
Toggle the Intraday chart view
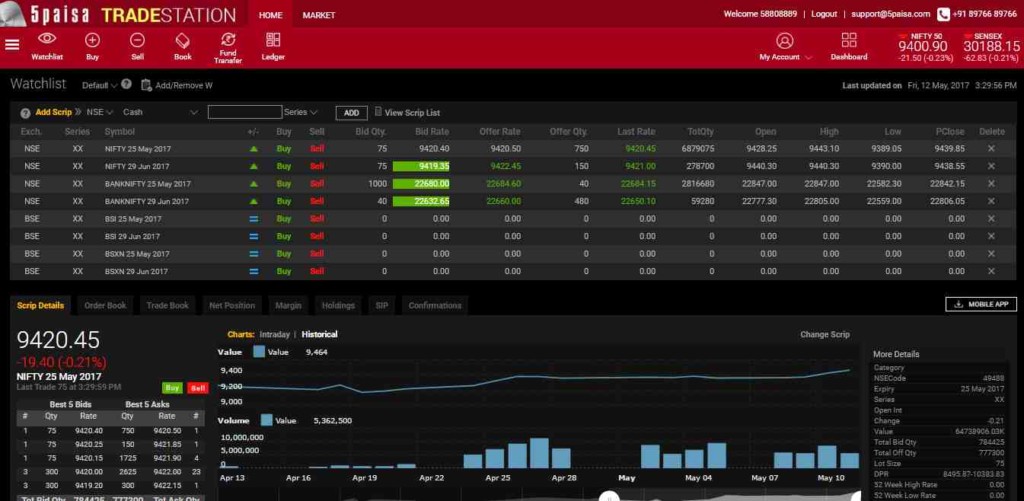point(274,334)
